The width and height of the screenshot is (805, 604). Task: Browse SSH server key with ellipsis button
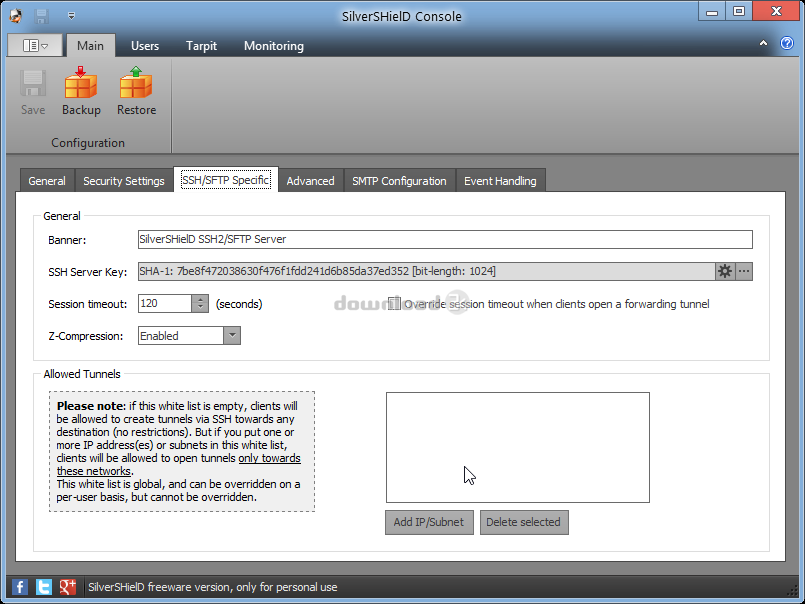744,271
